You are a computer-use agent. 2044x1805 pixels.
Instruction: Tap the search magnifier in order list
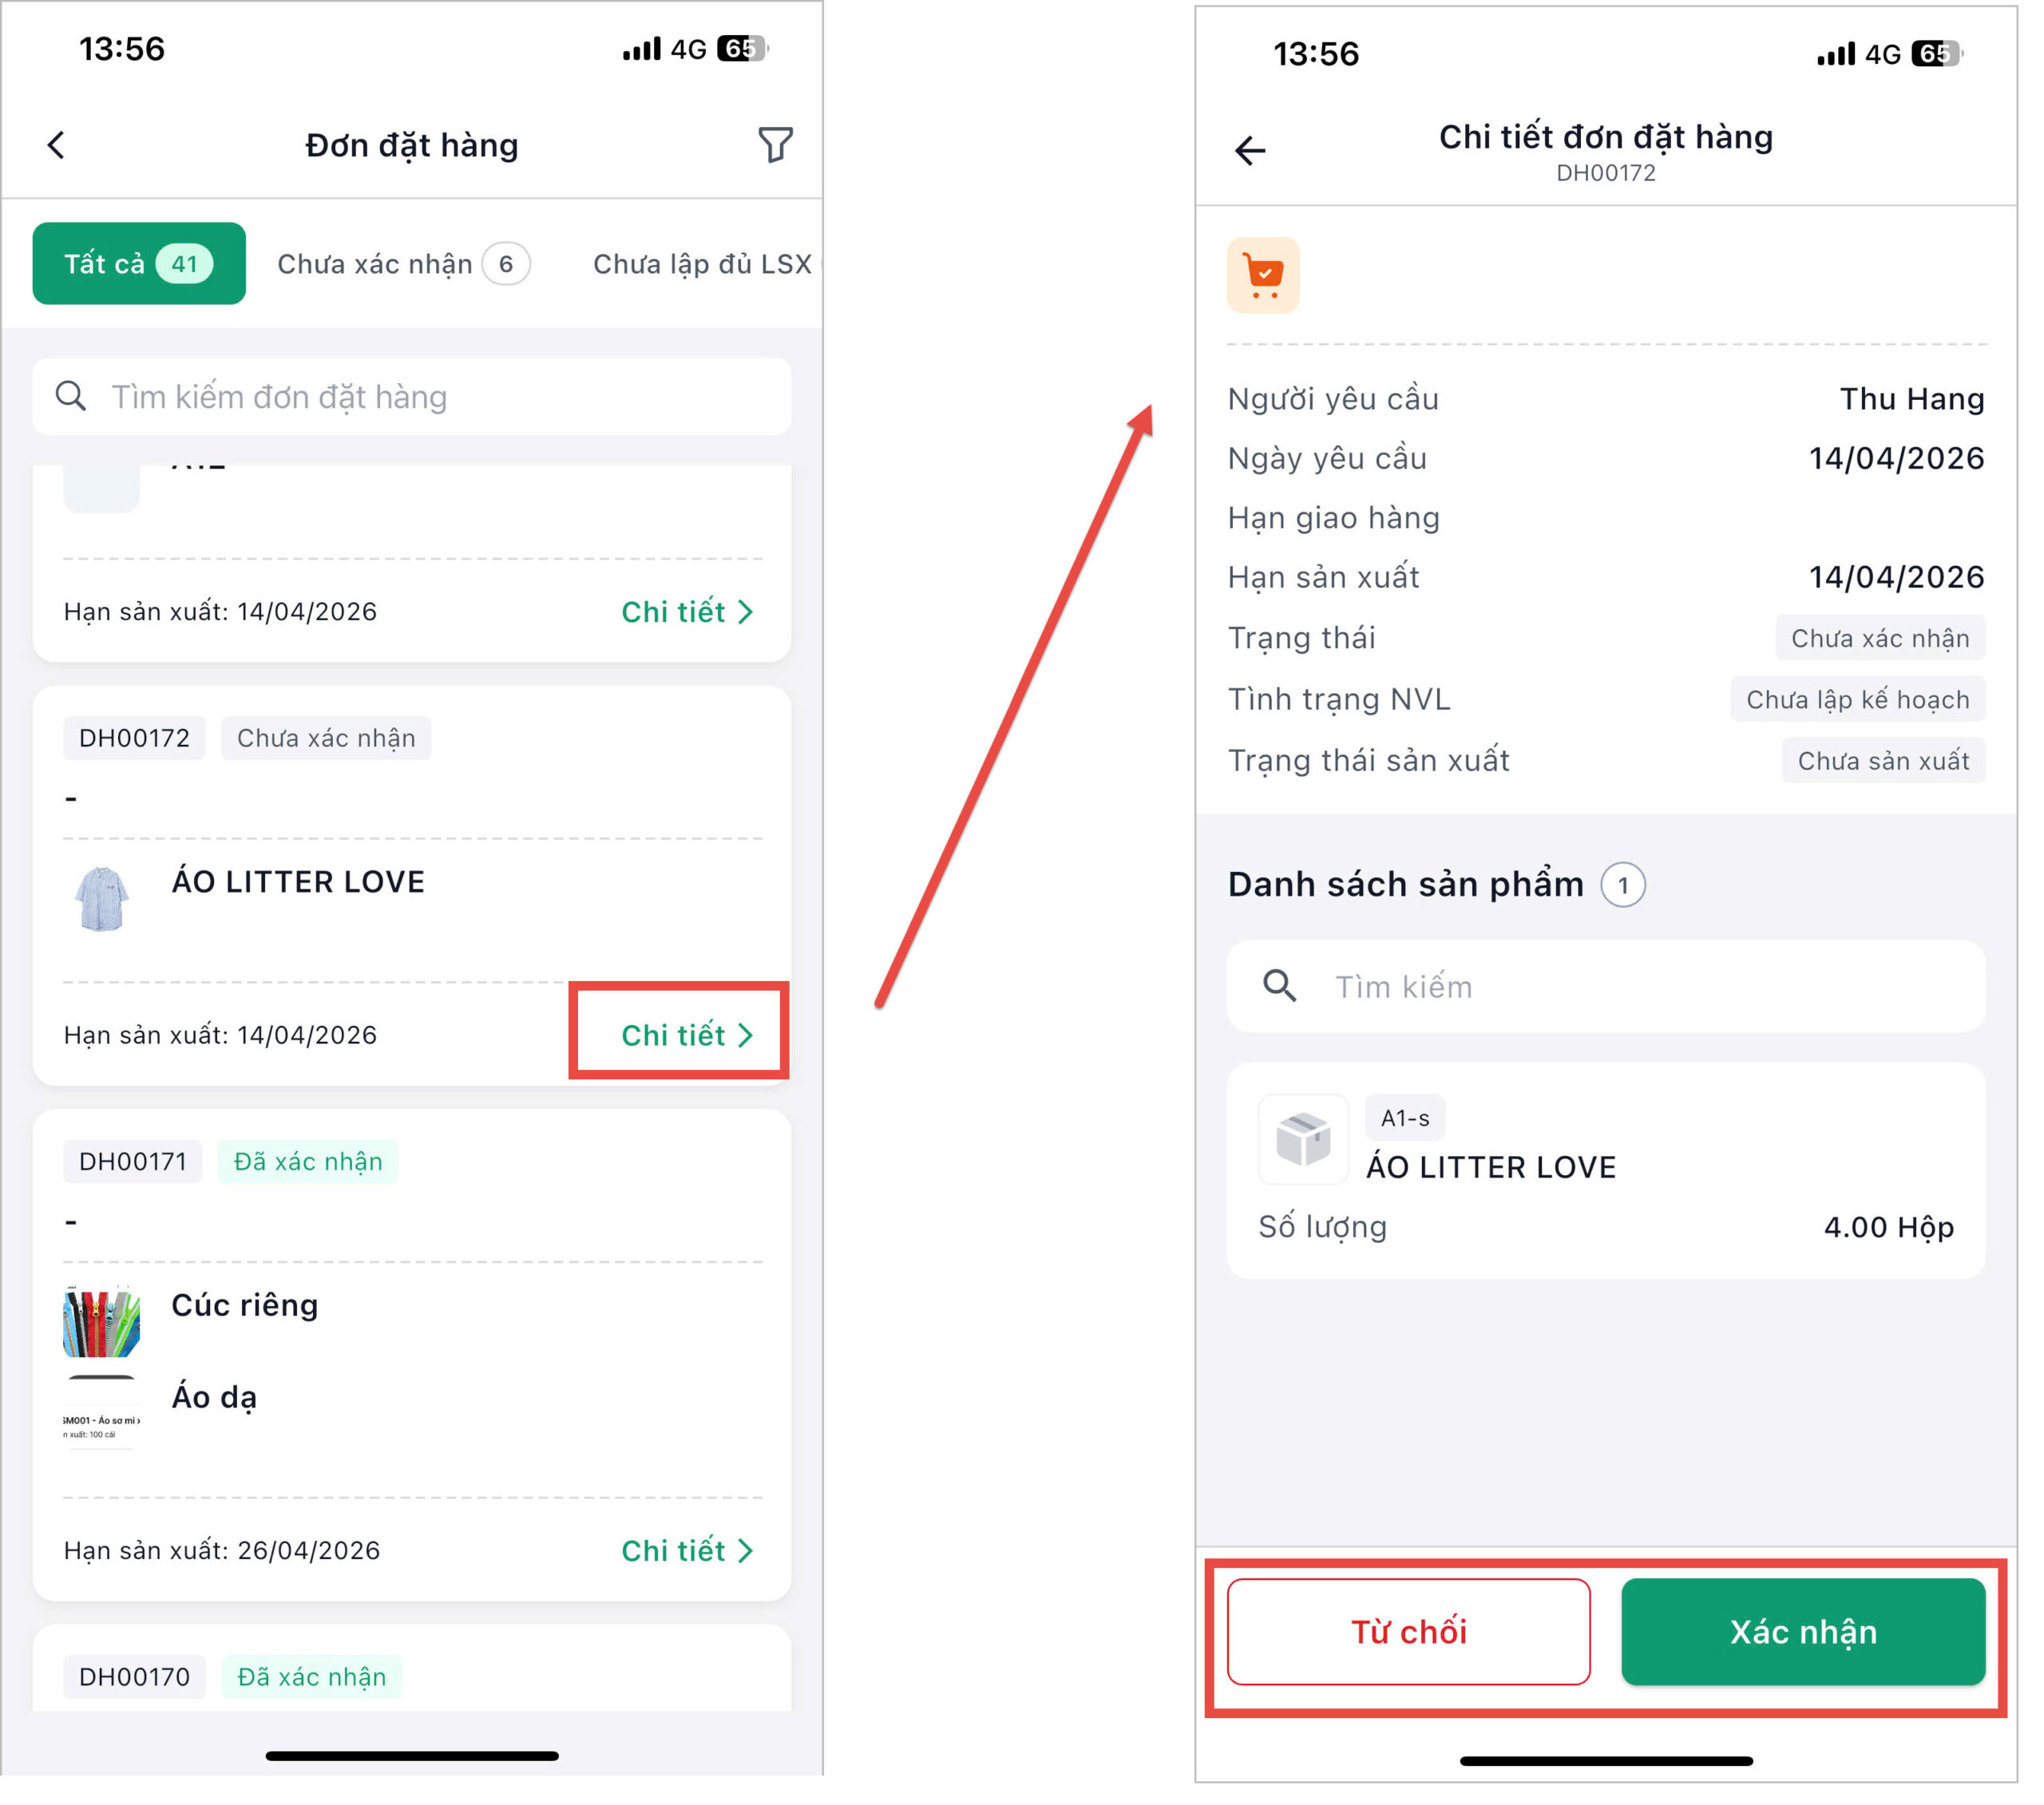pos(71,397)
